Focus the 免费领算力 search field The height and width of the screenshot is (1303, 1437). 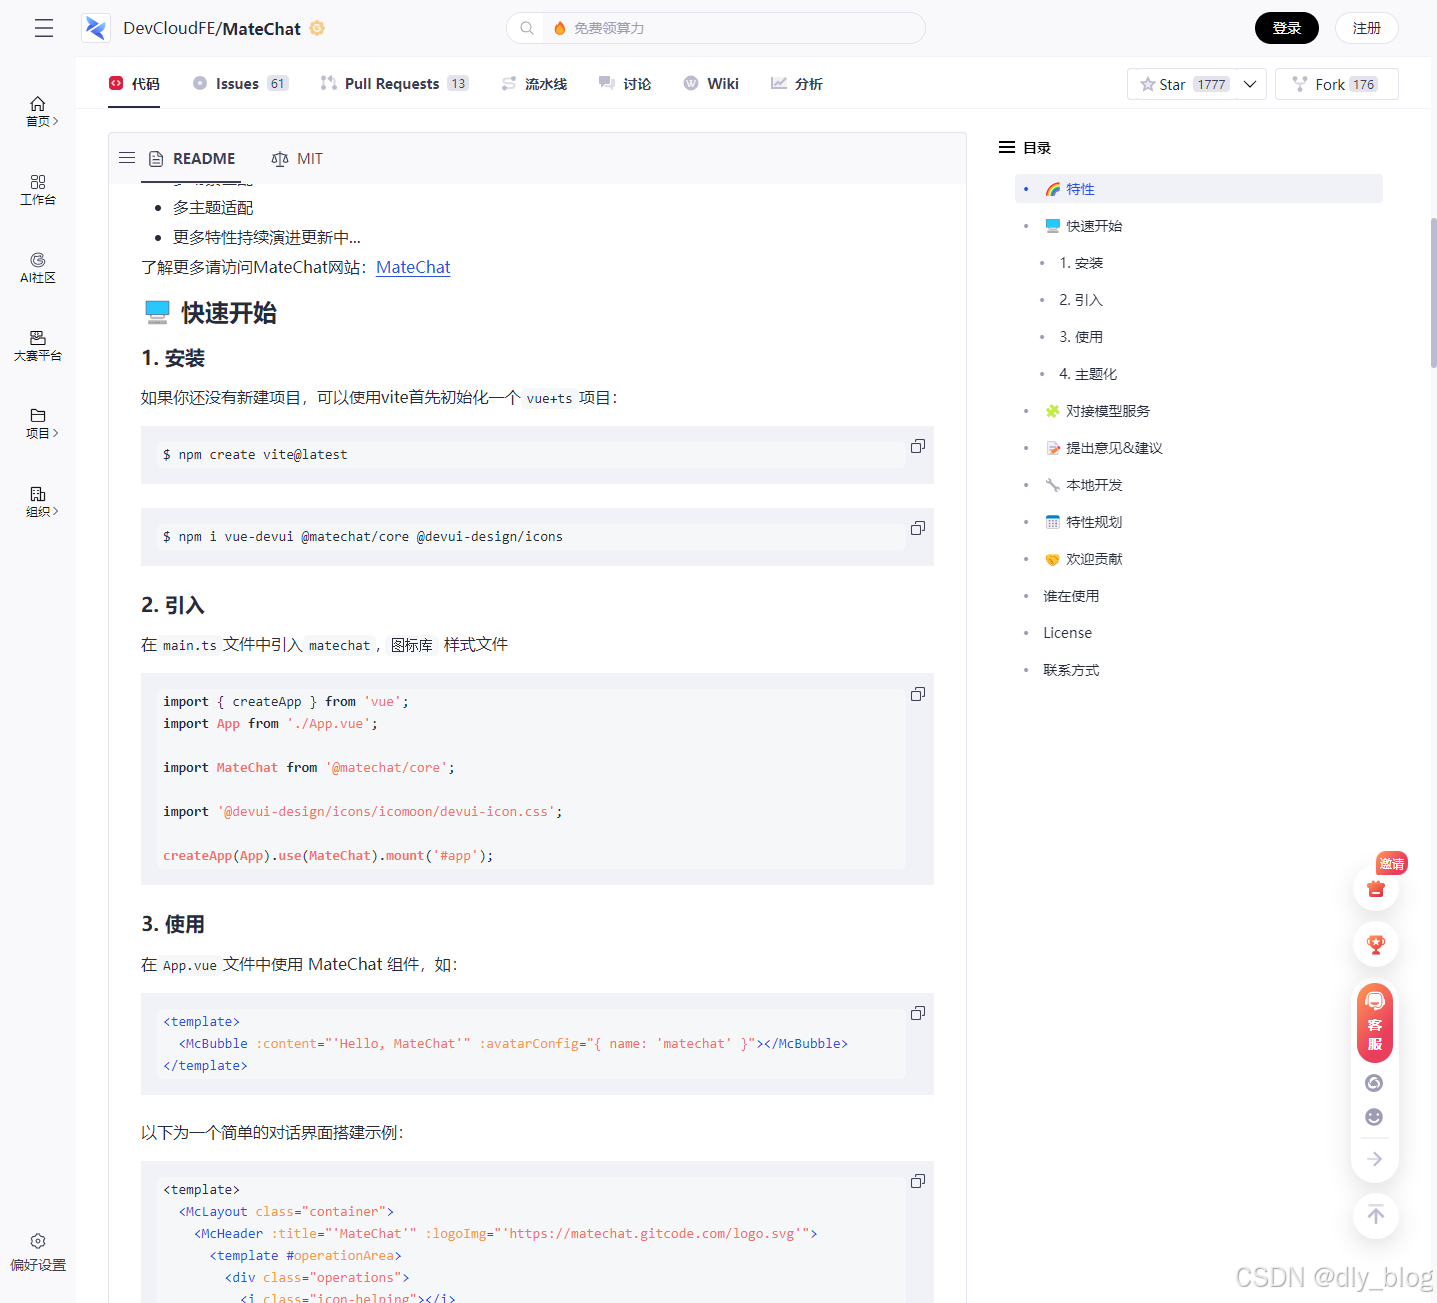click(x=716, y=28)
